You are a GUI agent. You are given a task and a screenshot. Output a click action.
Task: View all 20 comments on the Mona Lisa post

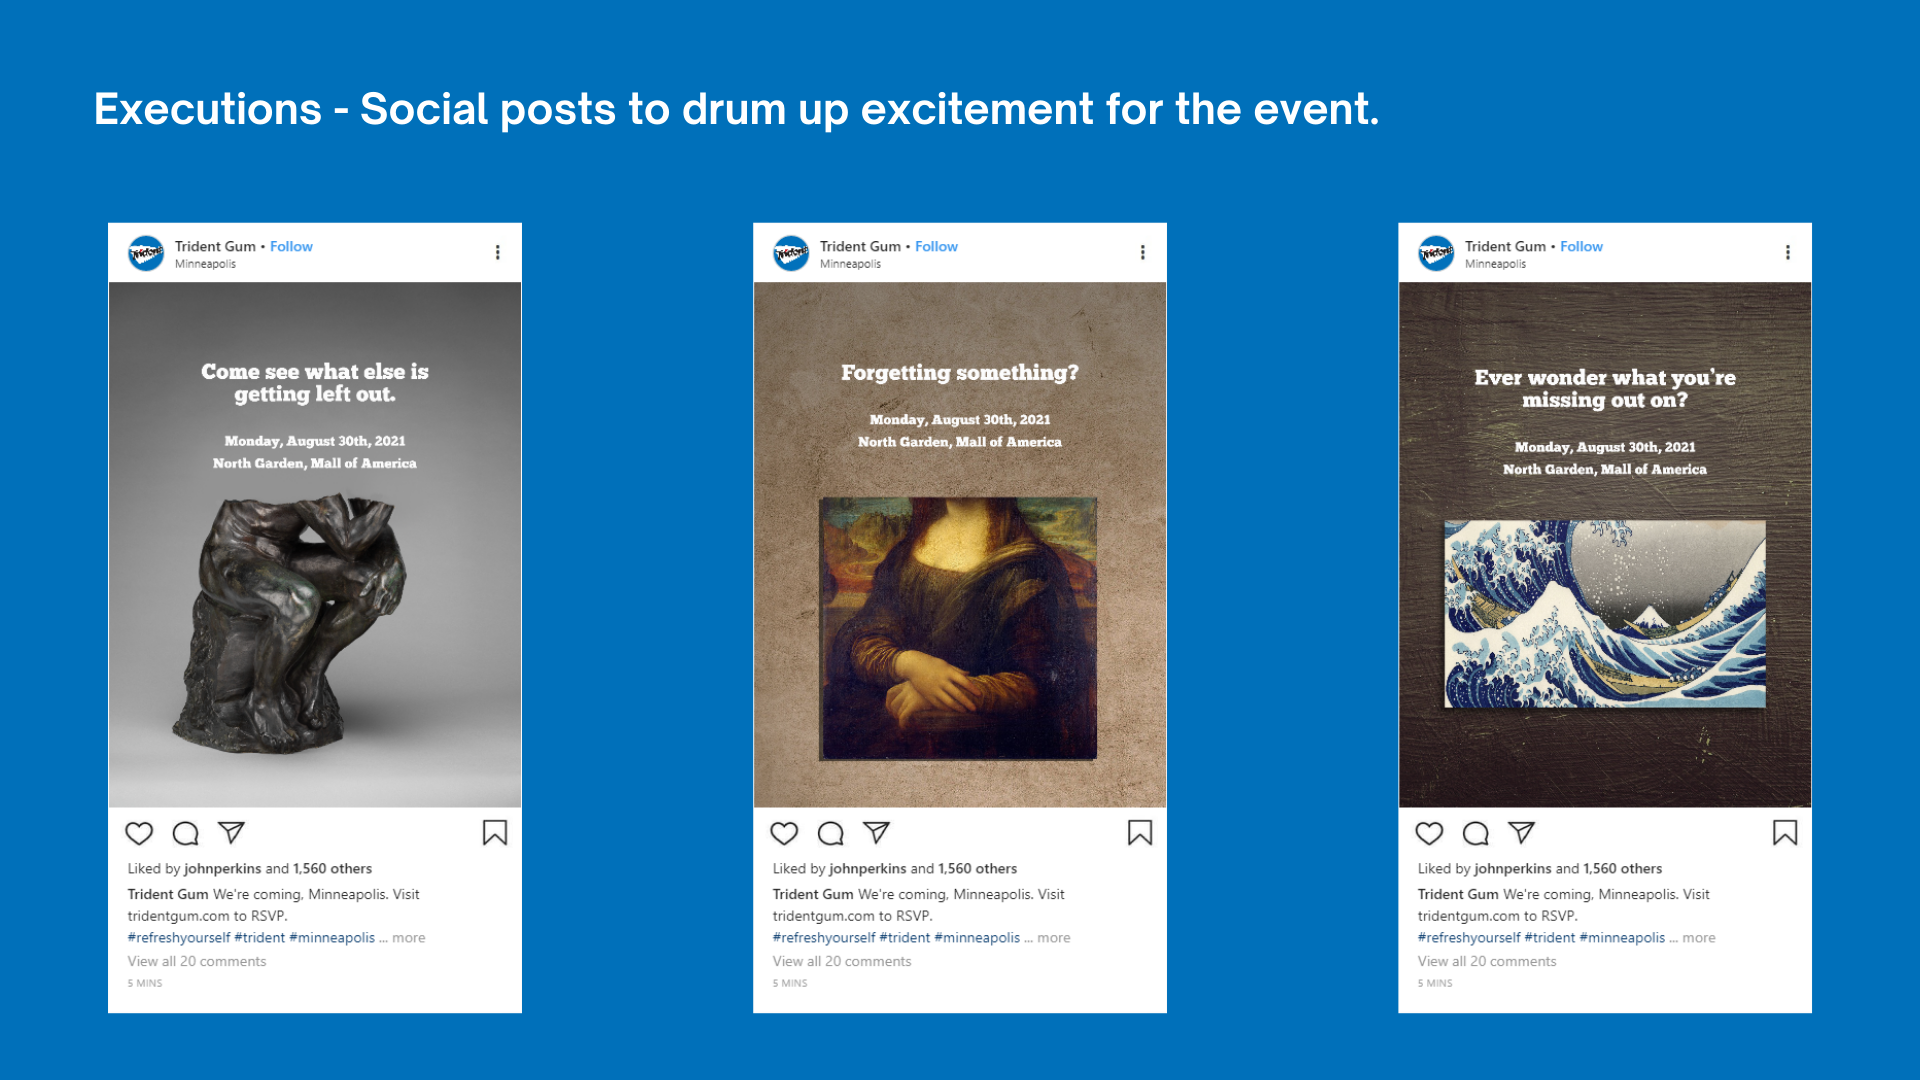point(842,961)
